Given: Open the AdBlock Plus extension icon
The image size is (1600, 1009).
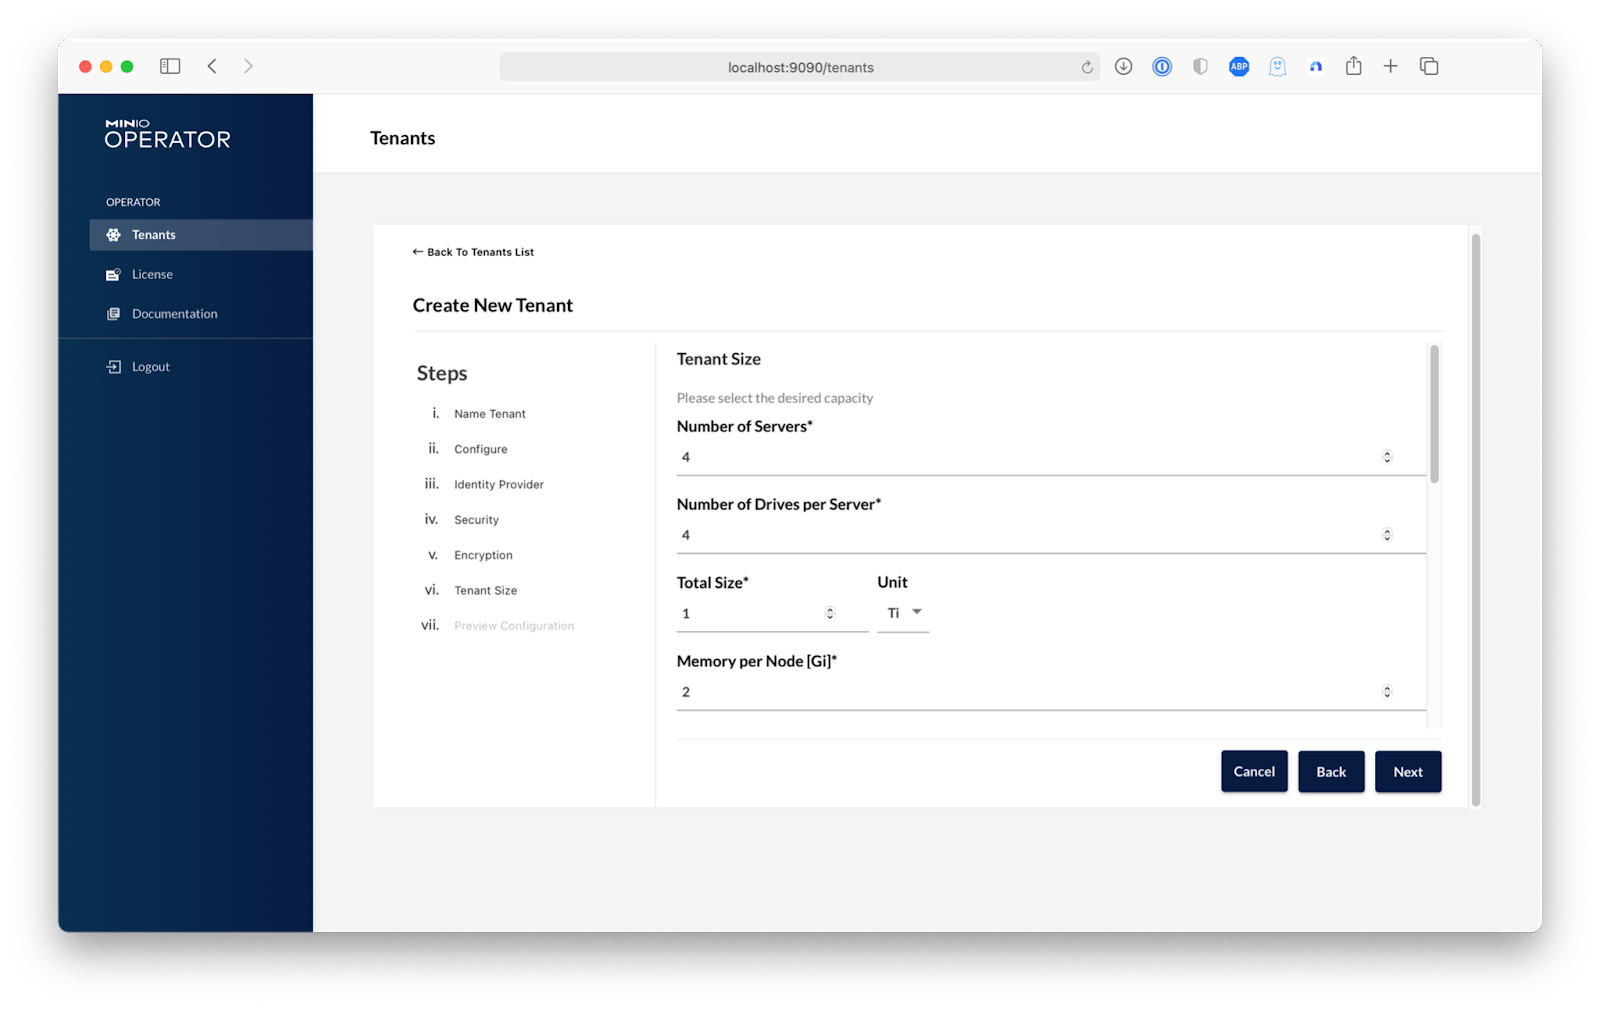Looking at the screenshot, I should [1239, 66].
